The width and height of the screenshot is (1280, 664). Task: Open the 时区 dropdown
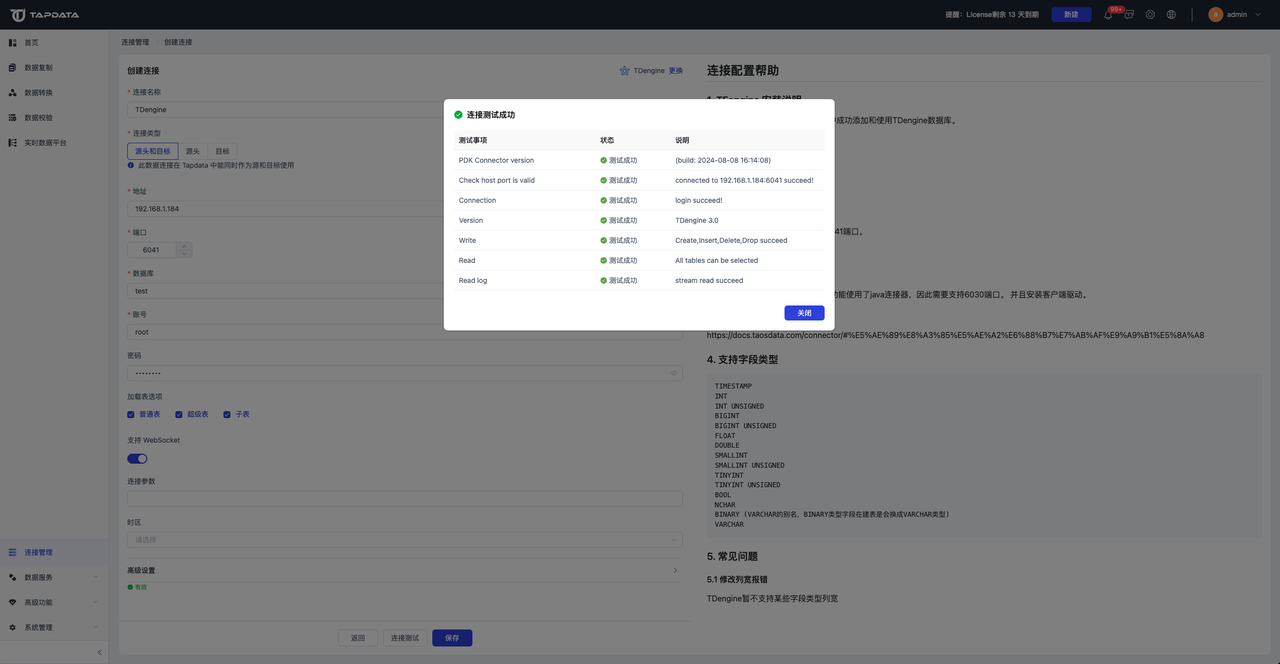[405, 540]
